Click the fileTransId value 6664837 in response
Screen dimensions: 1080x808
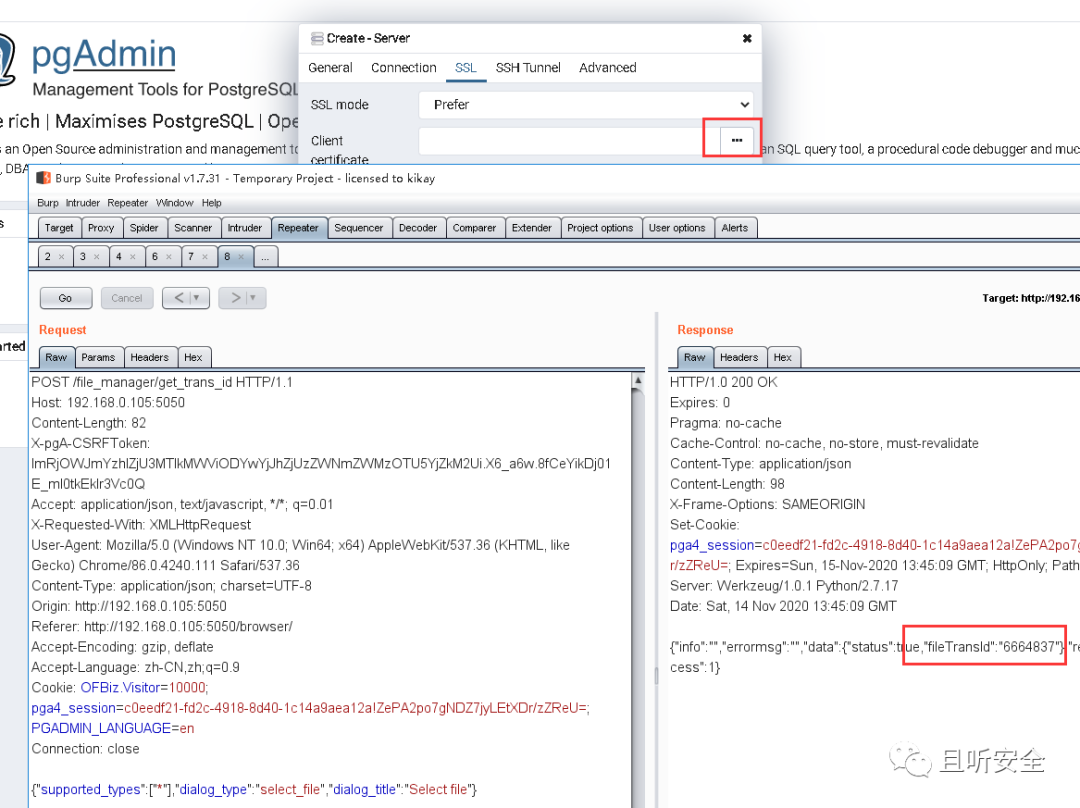coord(1029,647)
